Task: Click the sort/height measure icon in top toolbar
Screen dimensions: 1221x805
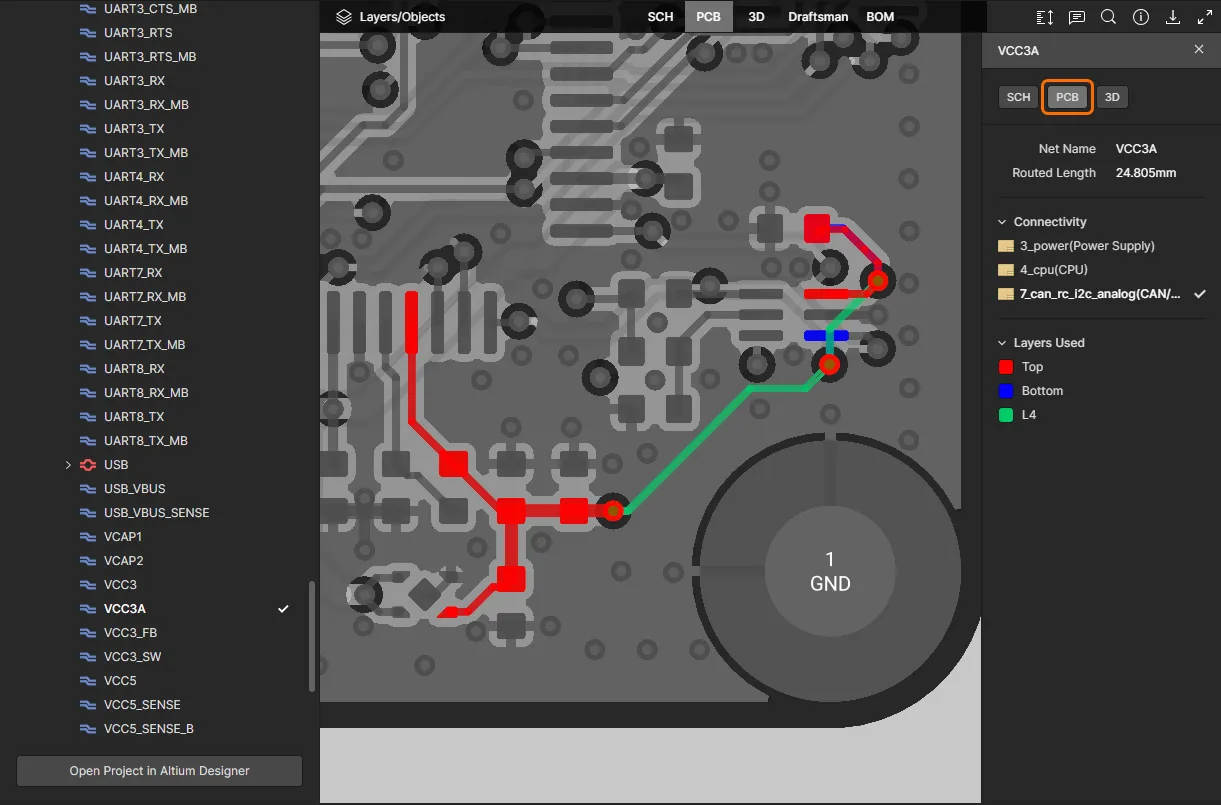Action: (1045, 17)
